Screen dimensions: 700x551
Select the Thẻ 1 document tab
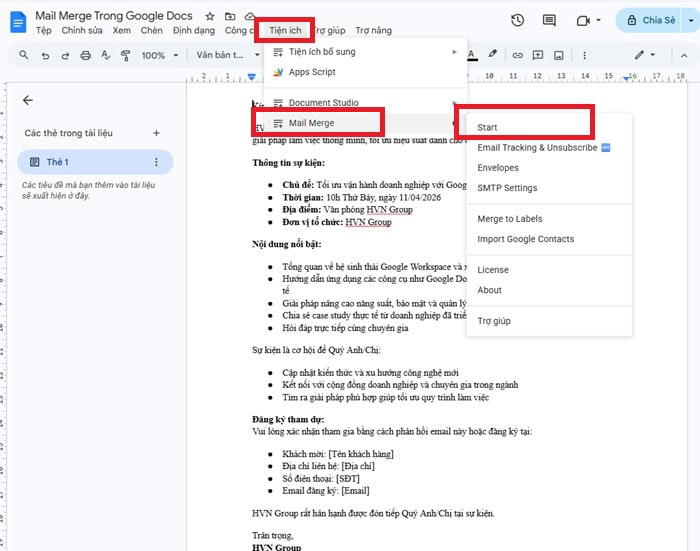(x=95, y=162)
